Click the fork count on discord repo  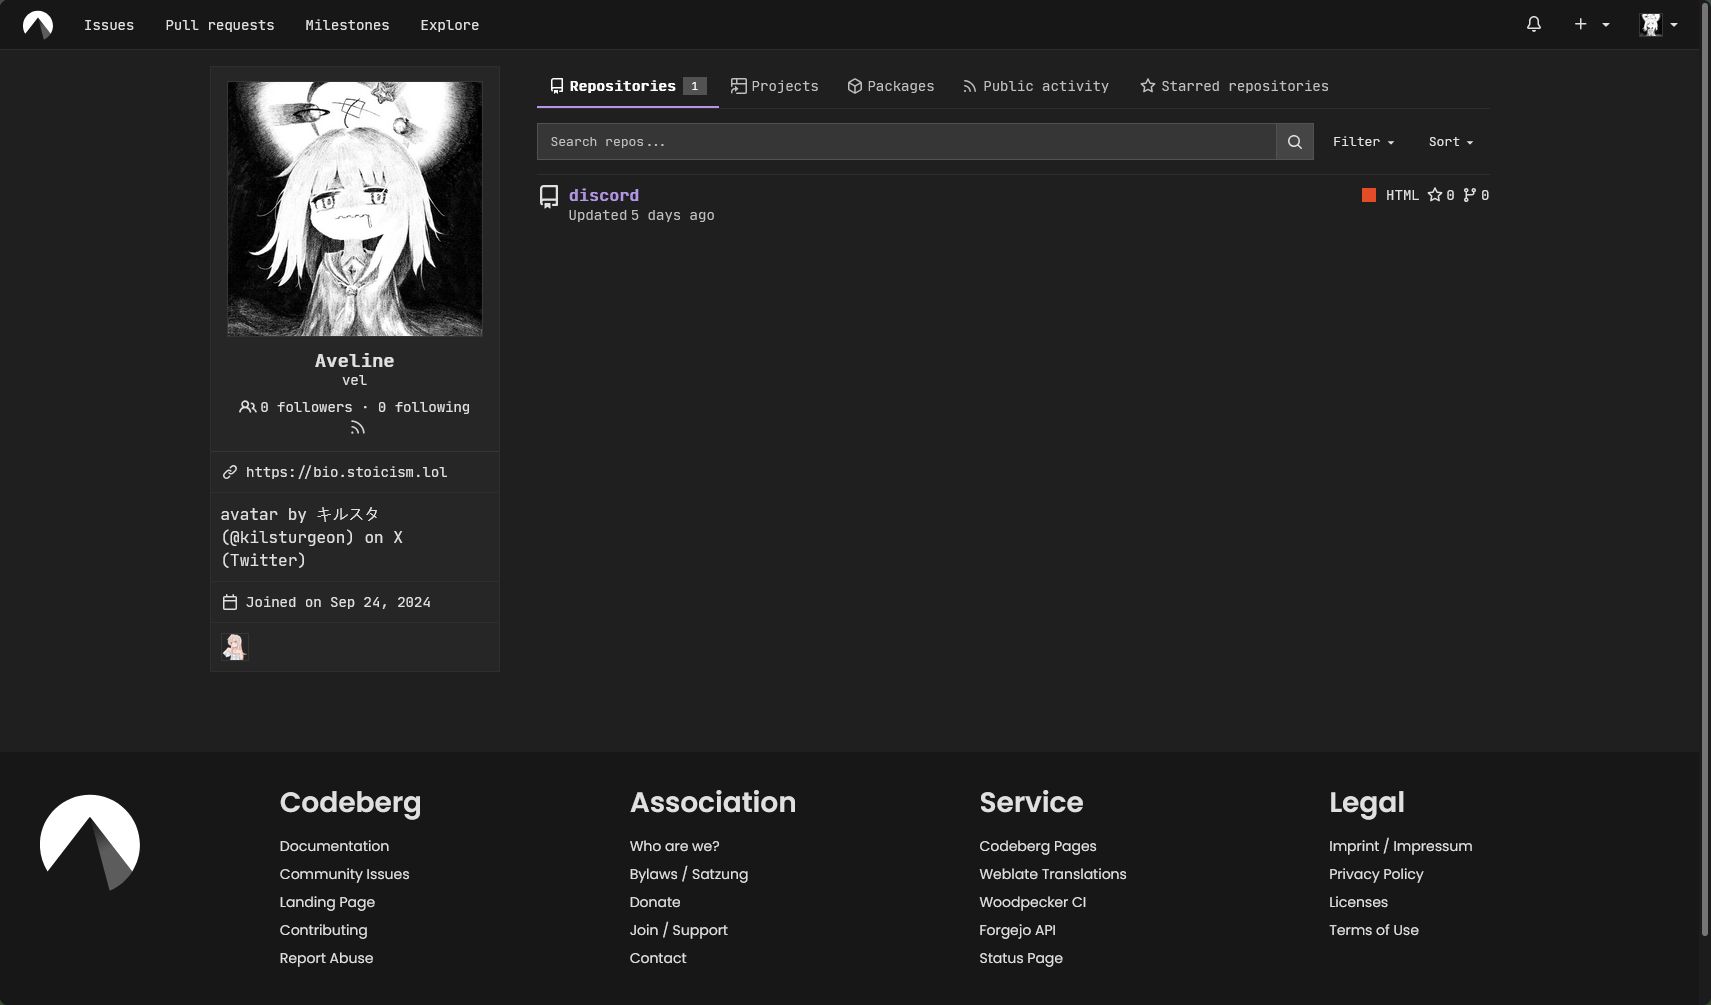click(x=1476, y=195)
